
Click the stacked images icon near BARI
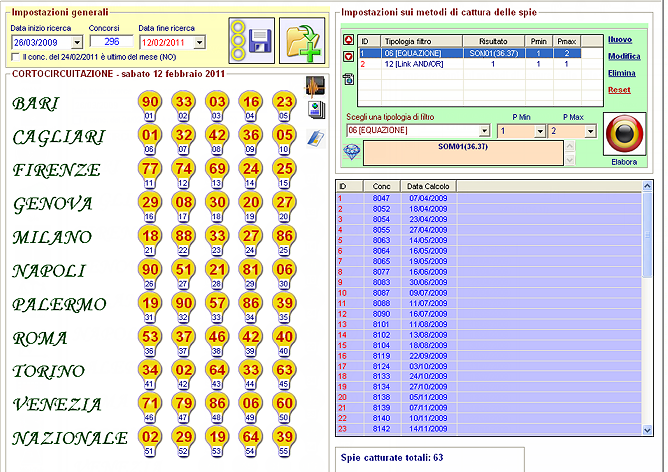tap(316, 110)
